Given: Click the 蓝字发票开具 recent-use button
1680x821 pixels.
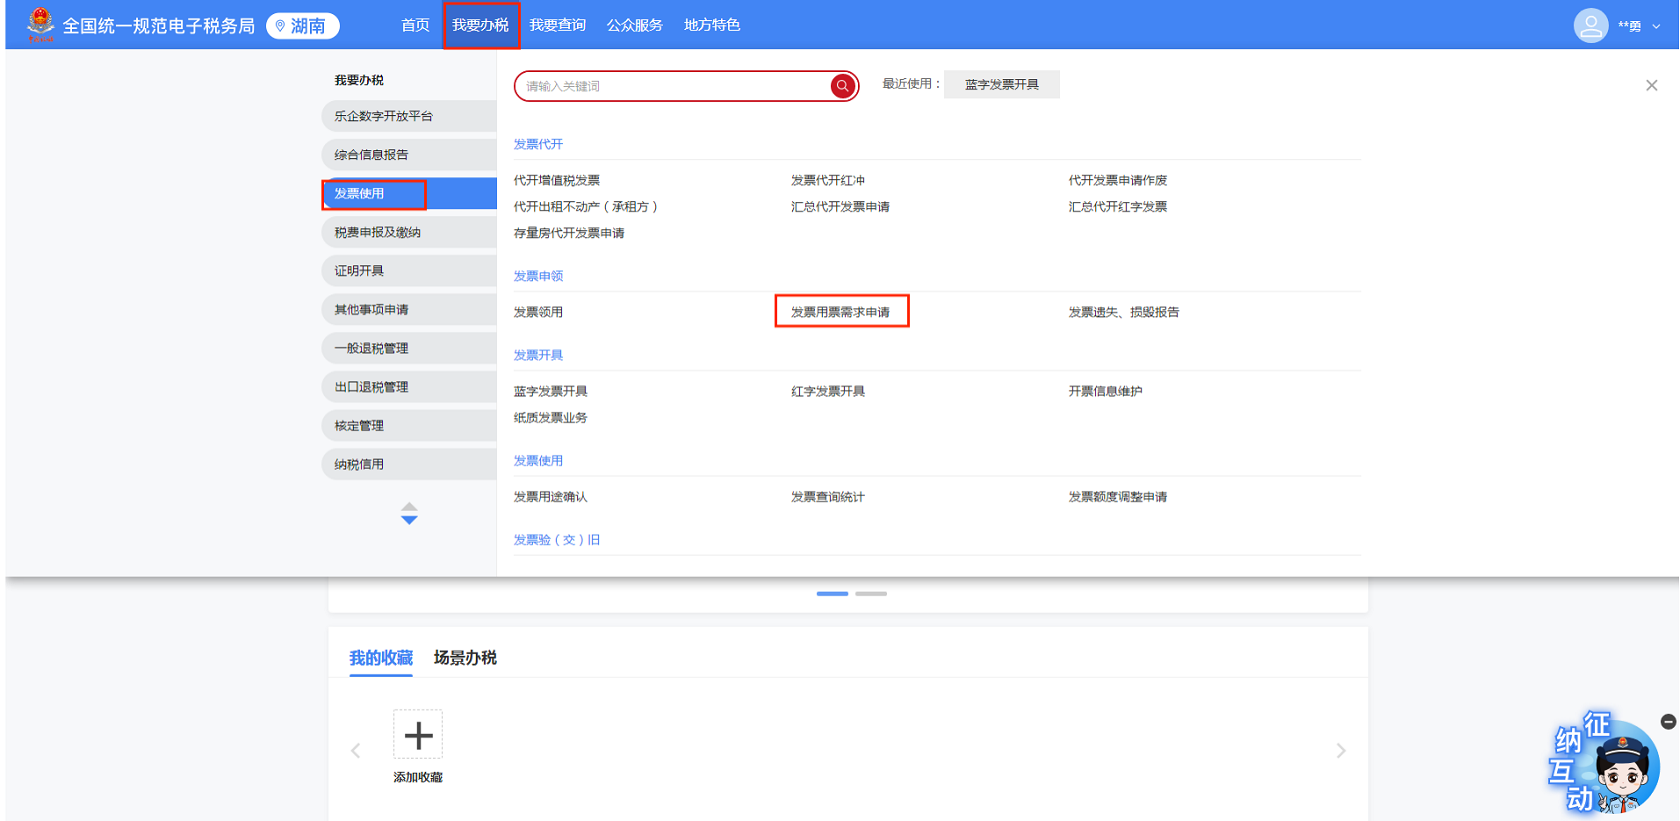Looking at the screenshot, I should 1001,85.
